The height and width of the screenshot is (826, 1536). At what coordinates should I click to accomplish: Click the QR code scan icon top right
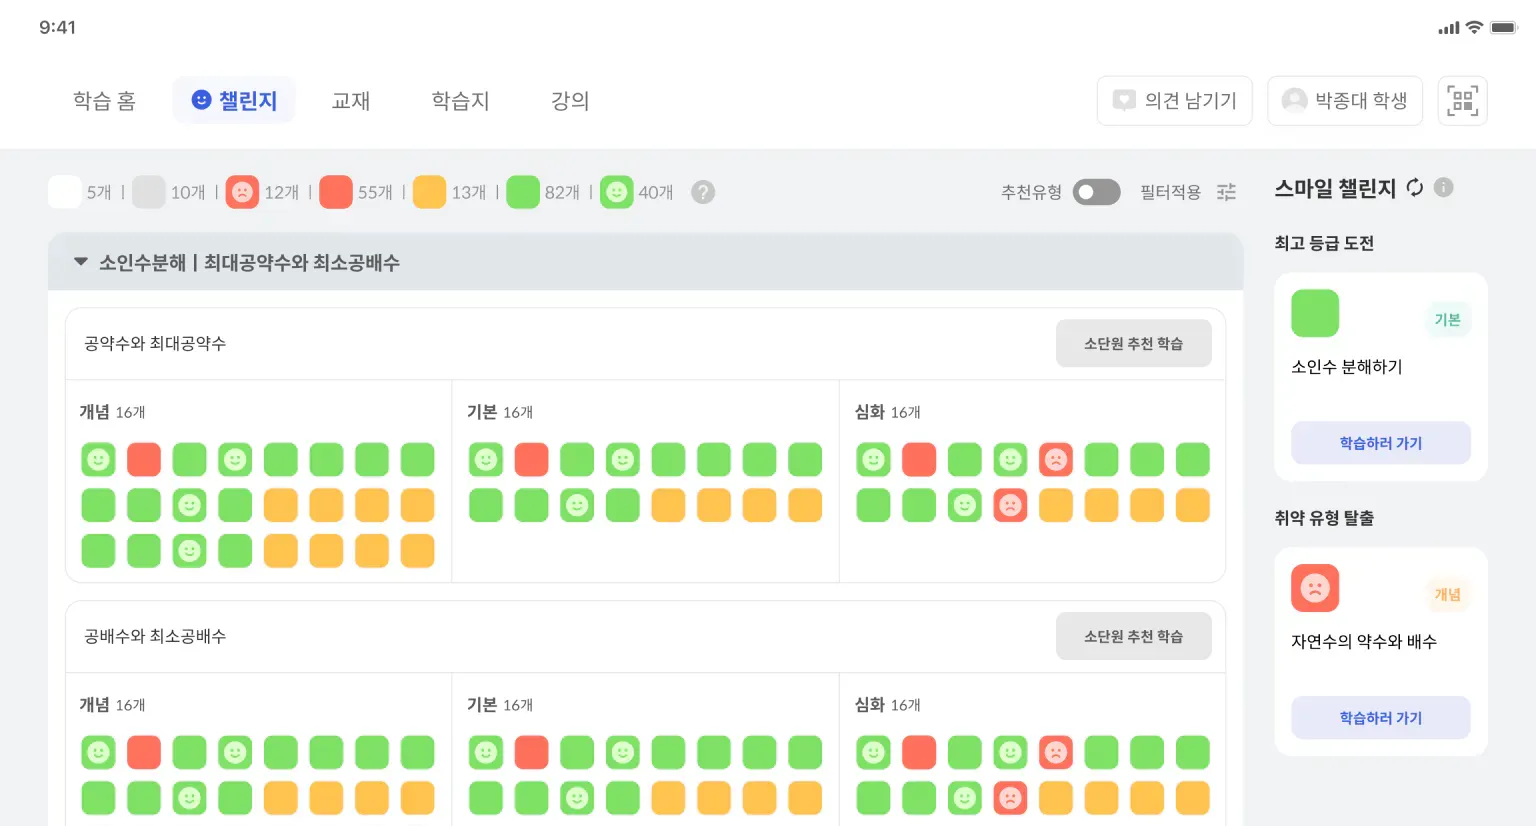(1462, 100)
